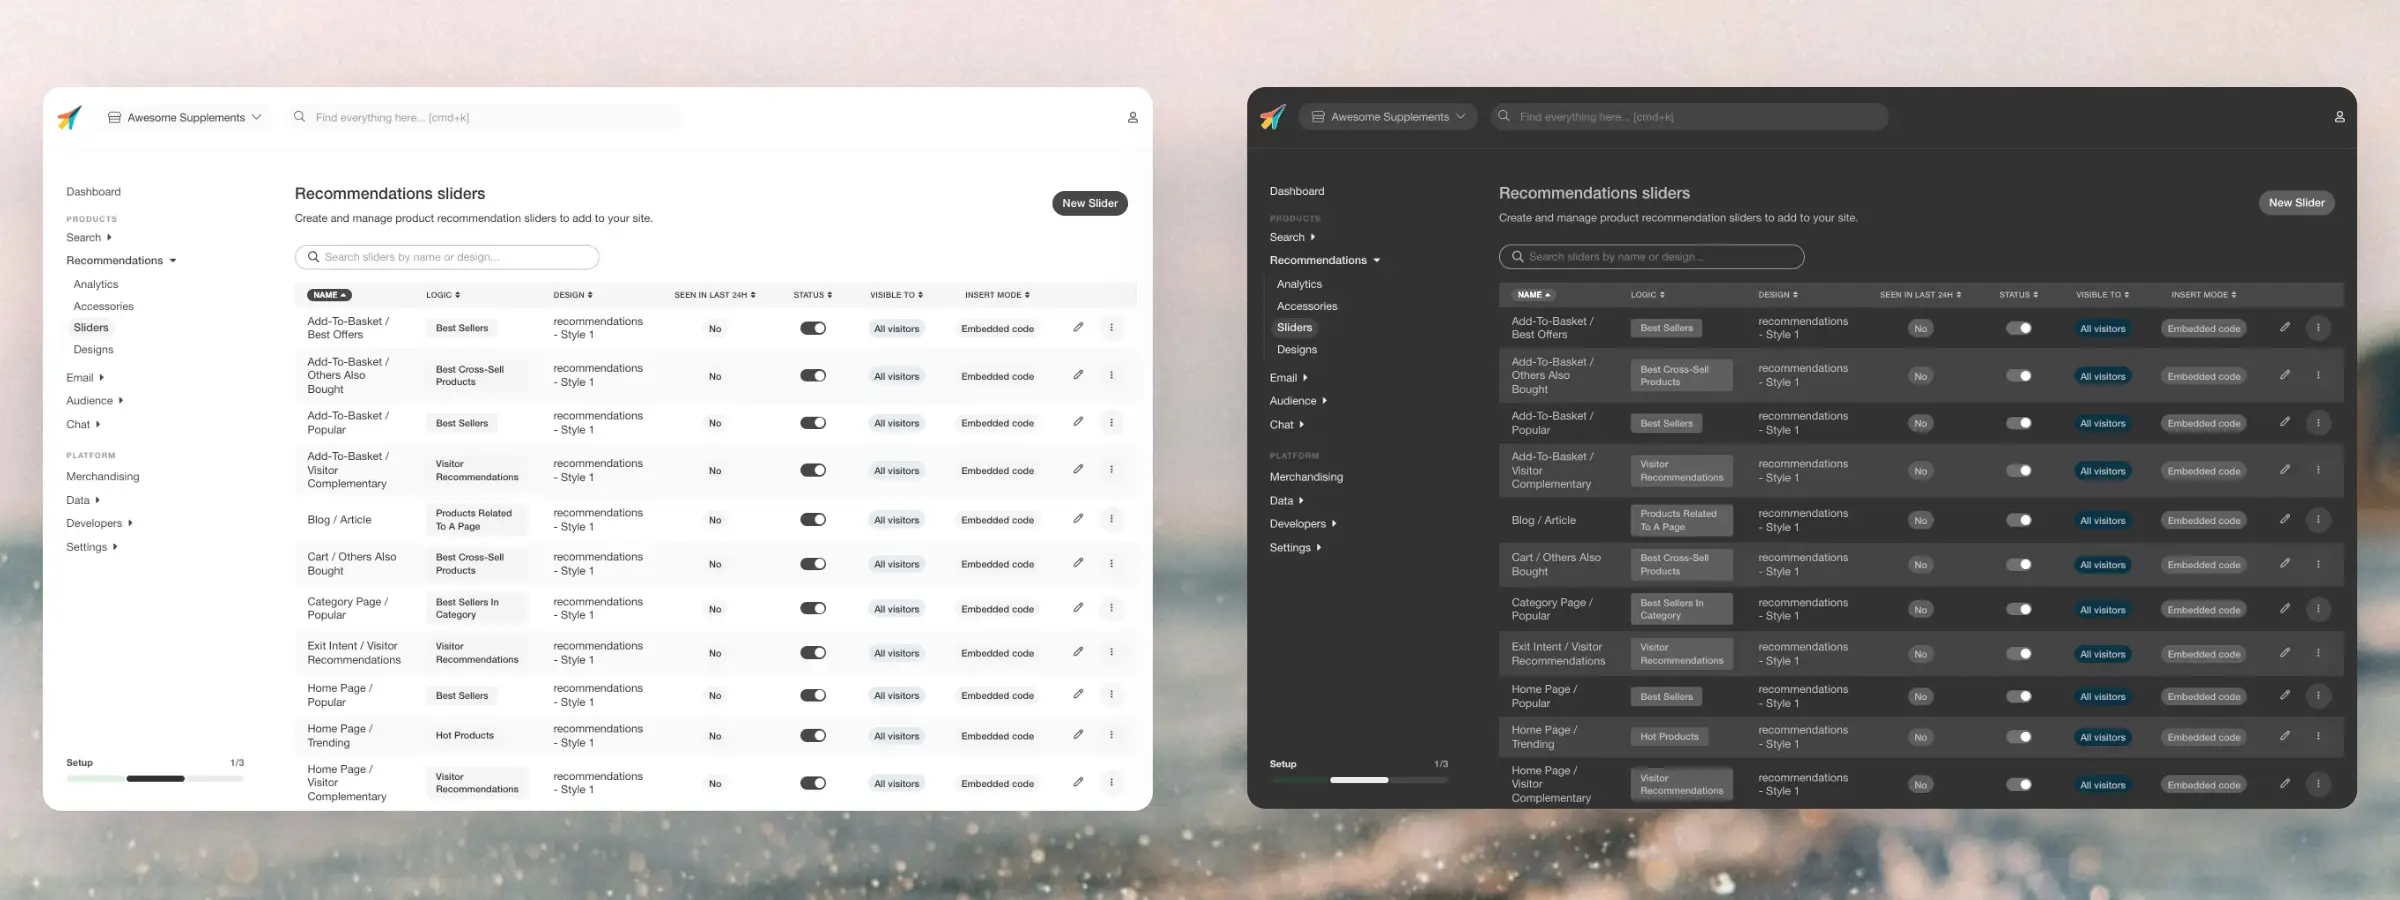Open more options for Add-To-Basket / Popular, light panel

(x=1111, y=423)
